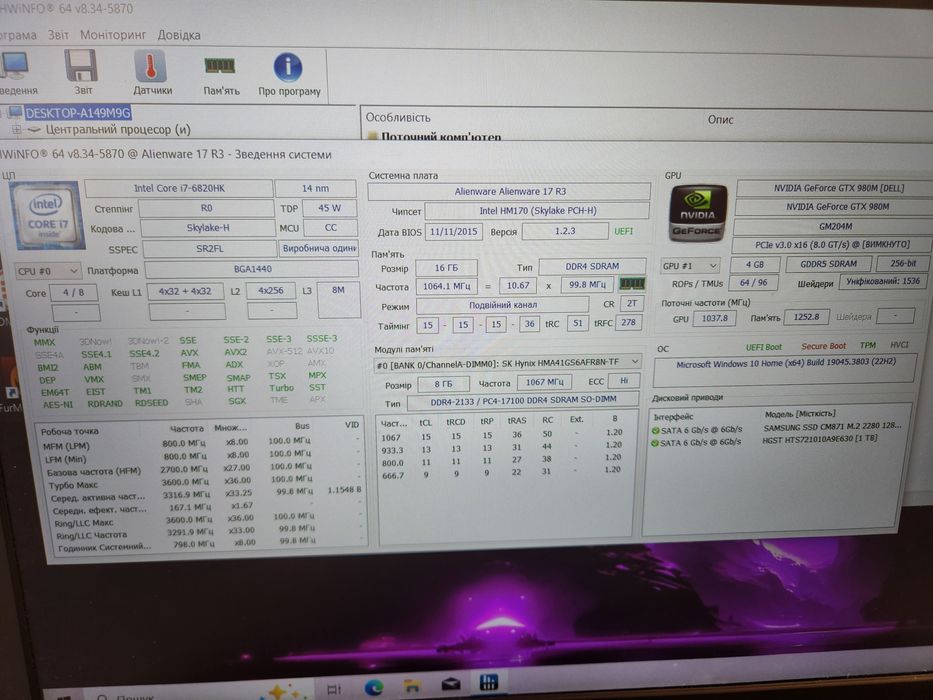This screenshot has width=933, height=700.
Task: Click the Intel Core i7-6820HK name field
Action: coord(179,188)
